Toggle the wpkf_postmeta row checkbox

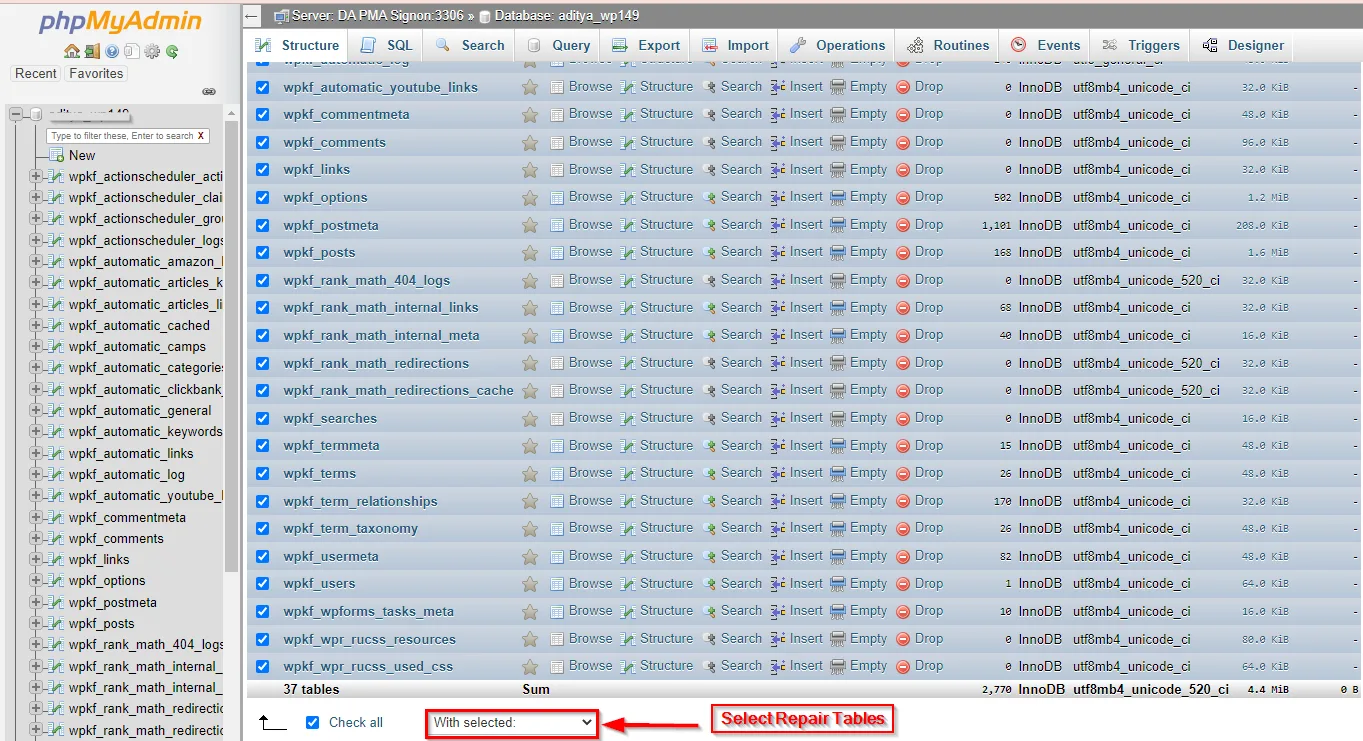click(x=263, y=225)
